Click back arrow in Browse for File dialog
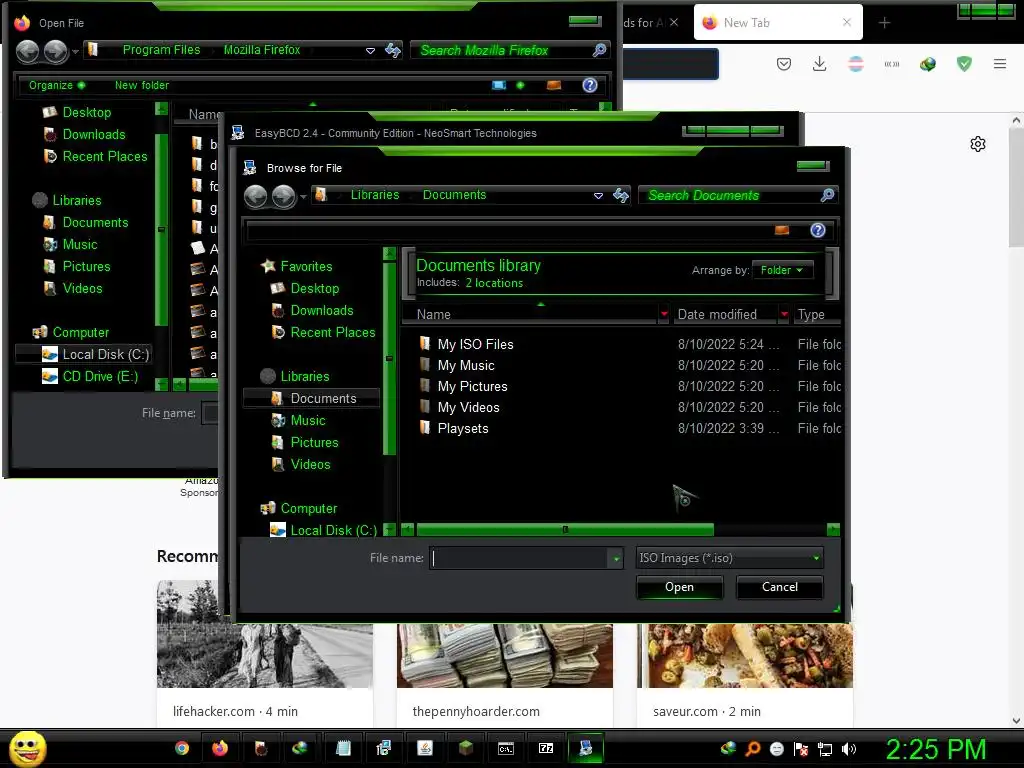The height and width of the screenshot is (768, 1024). [255, 196]
